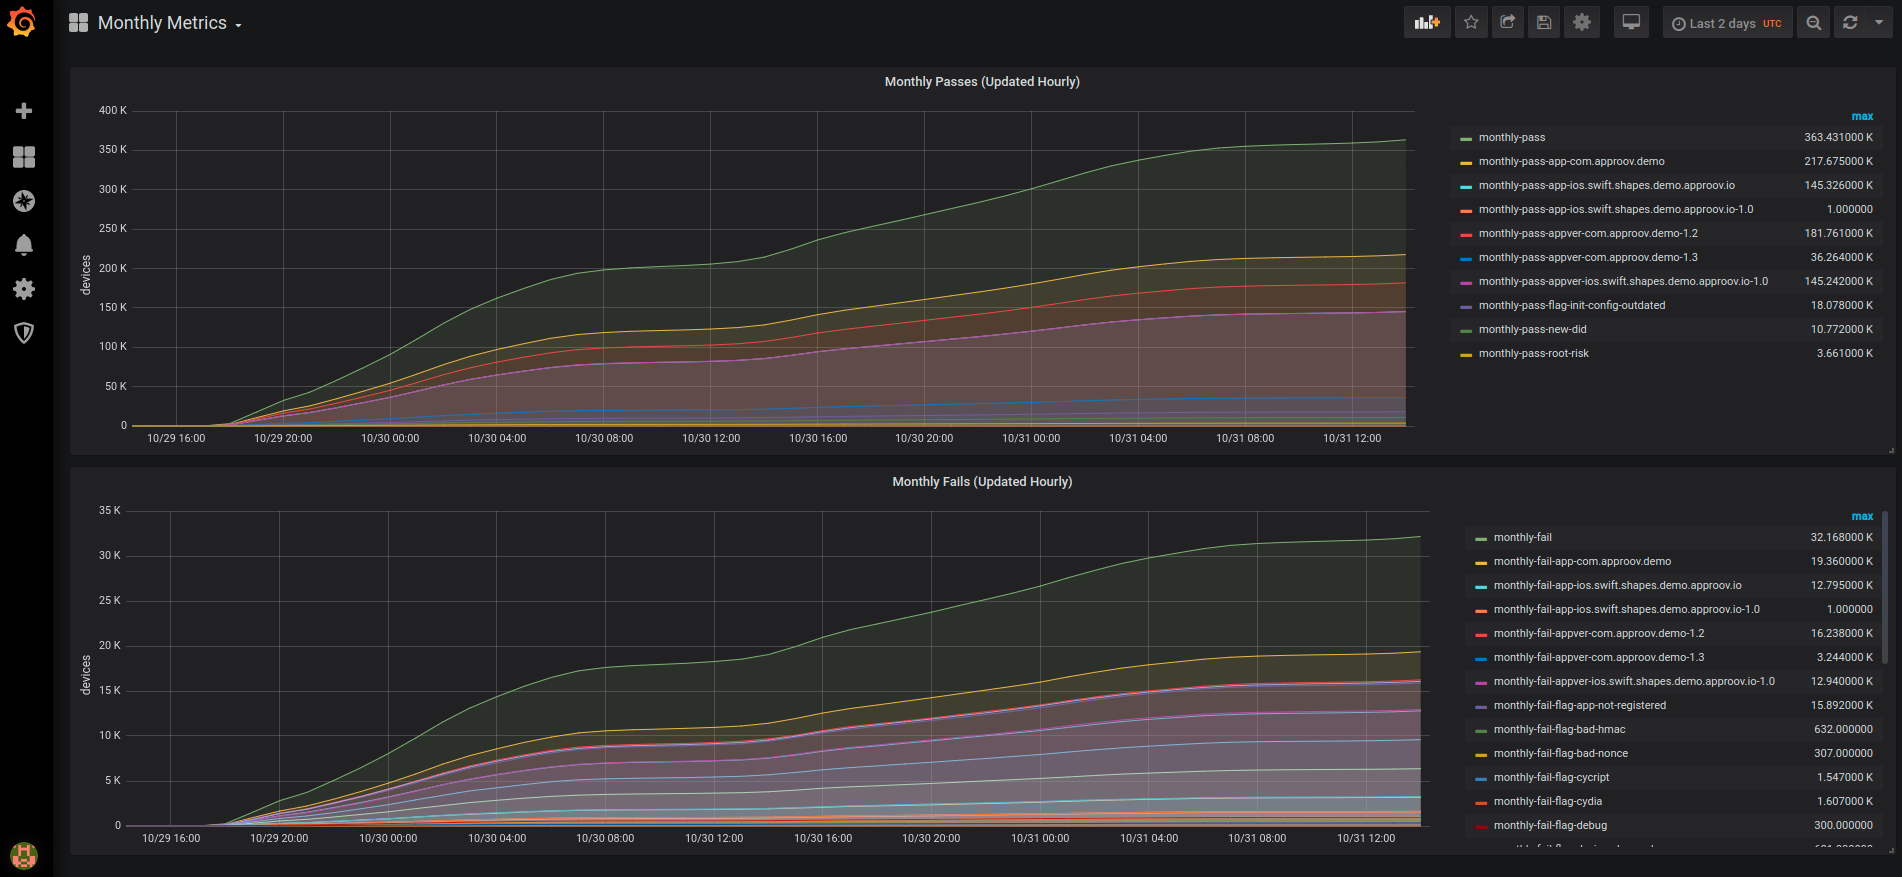
Task: Click the Add panel toolbar button
Action: [x=1427, y=22]
